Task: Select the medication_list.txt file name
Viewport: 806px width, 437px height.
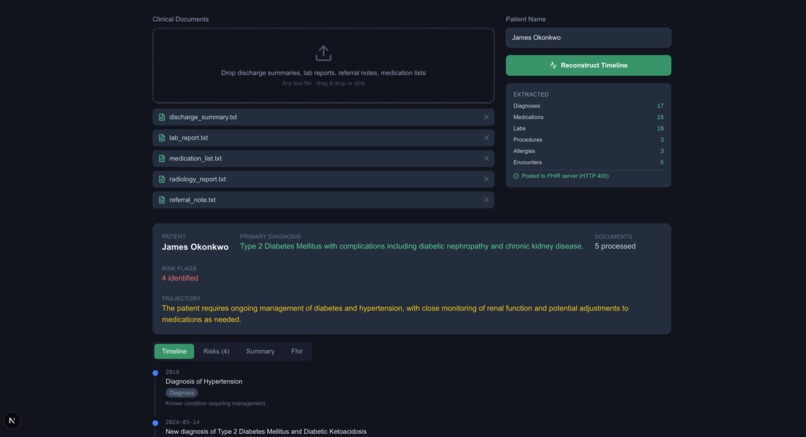Action: coord(195,158)
